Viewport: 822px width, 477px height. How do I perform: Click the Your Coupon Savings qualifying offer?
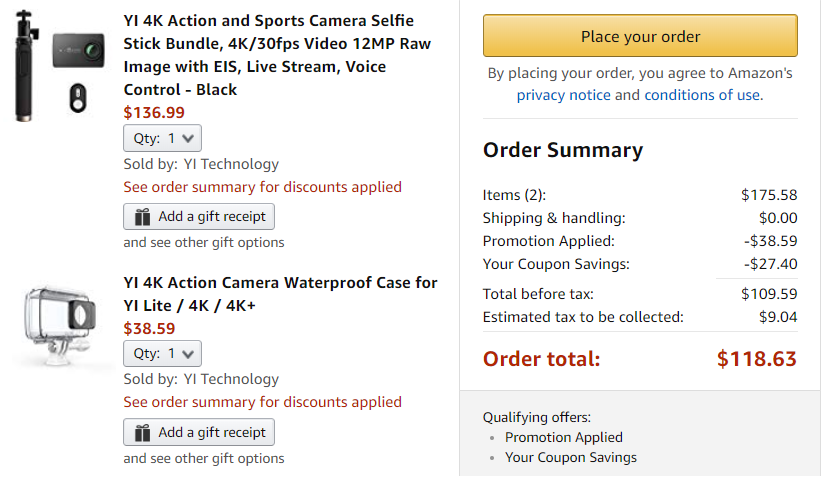pos(571,457)
